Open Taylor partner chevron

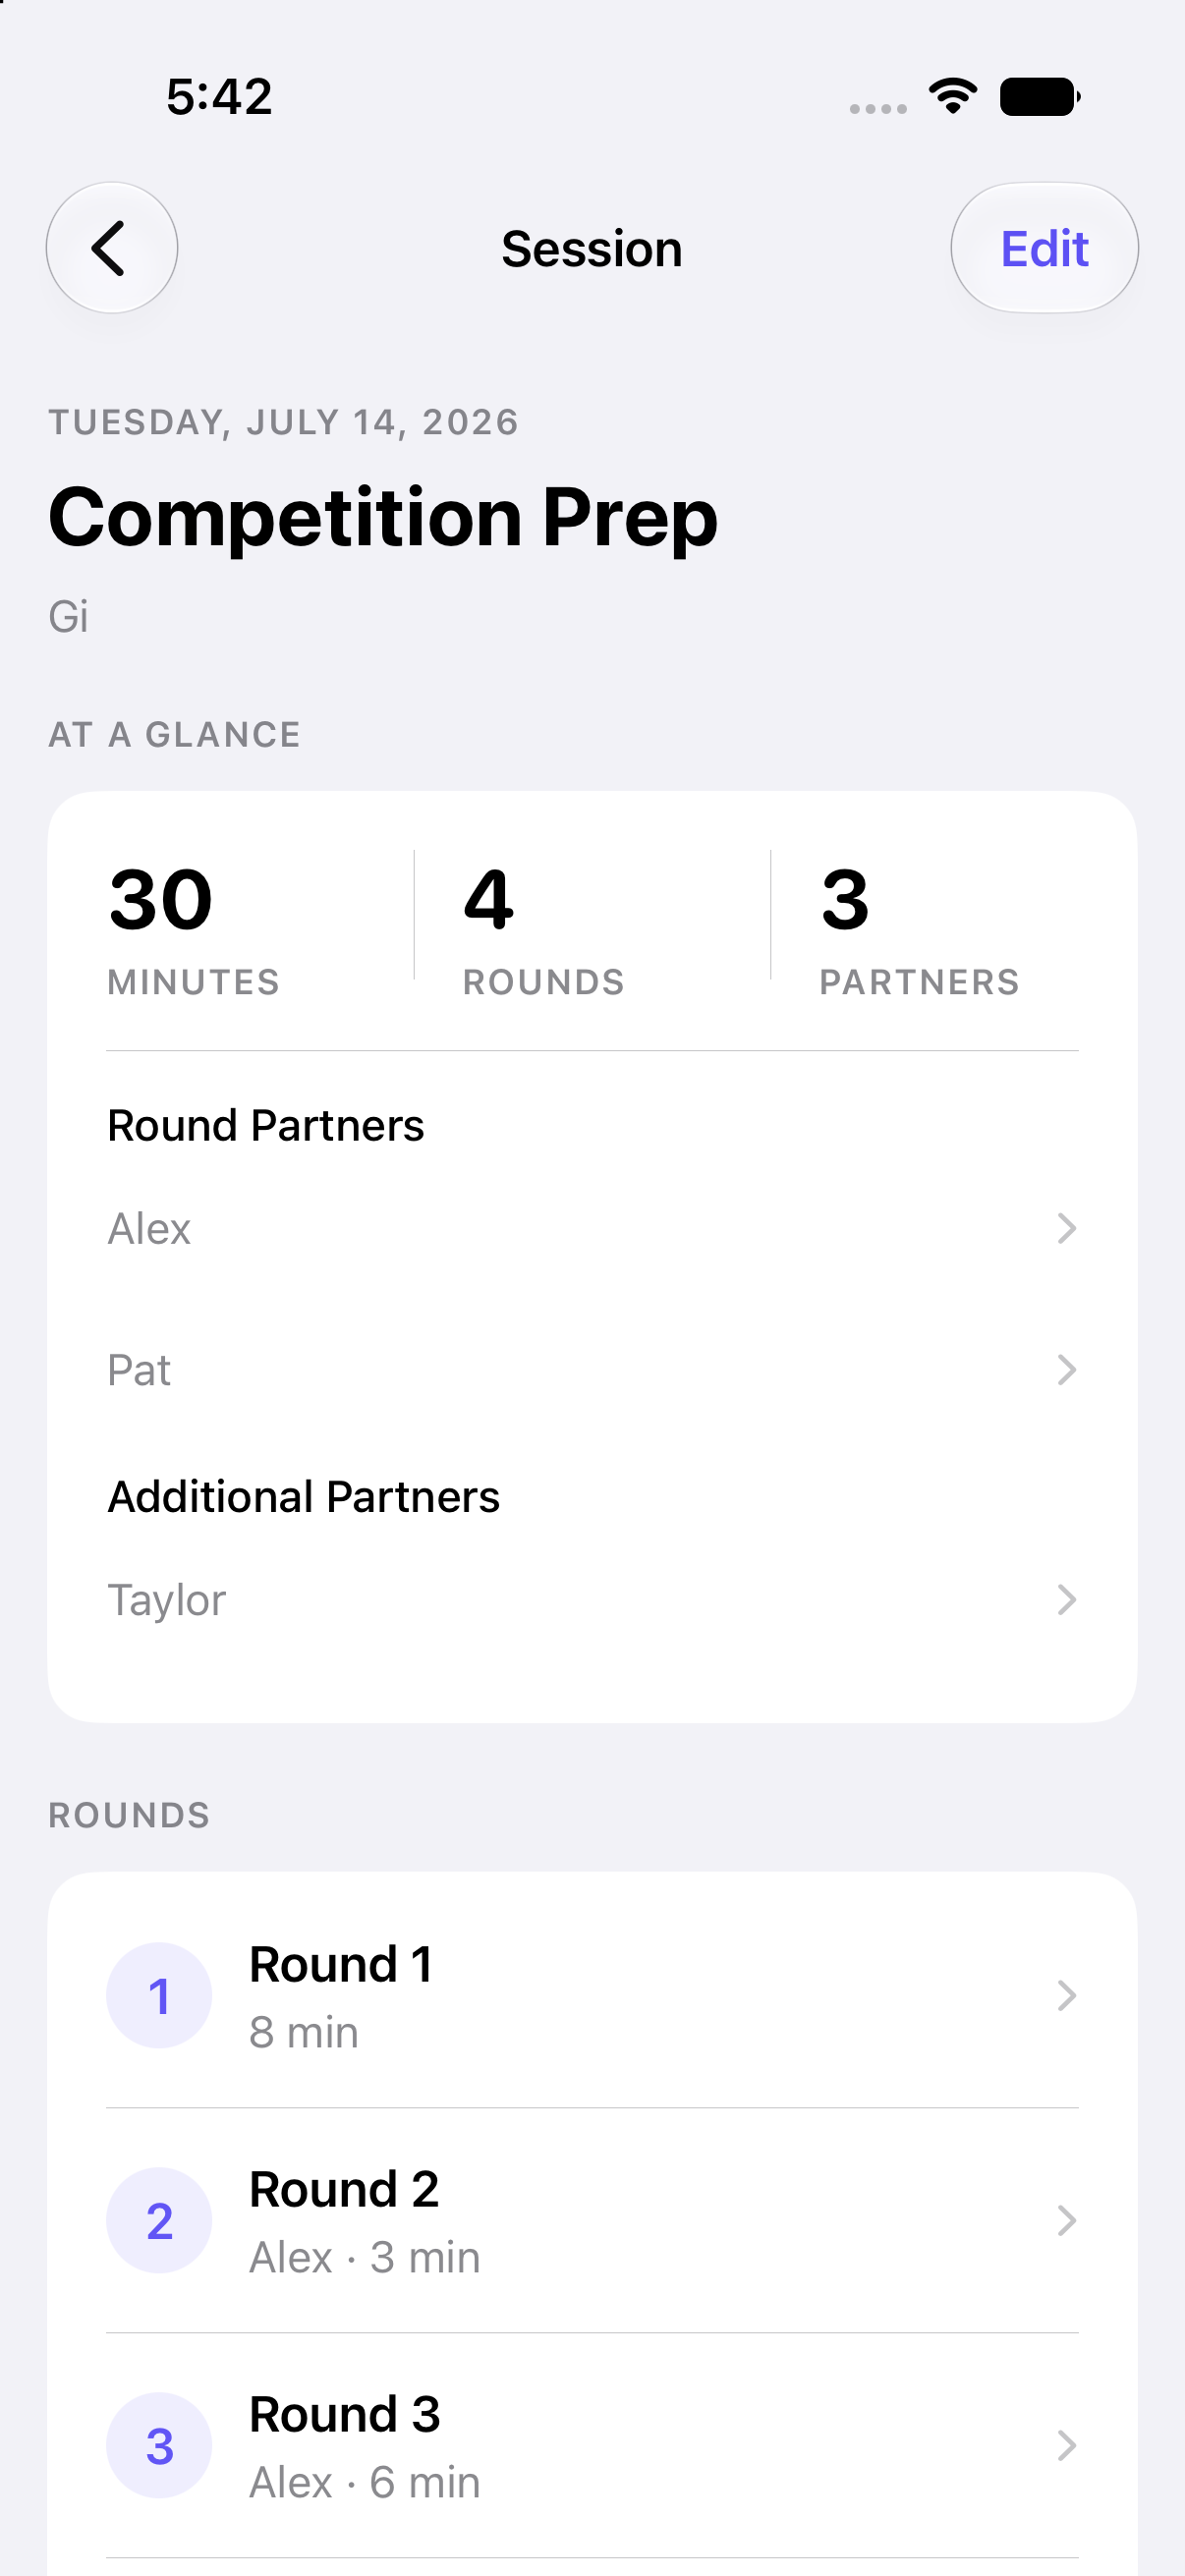click(x=1066, y=1599)
